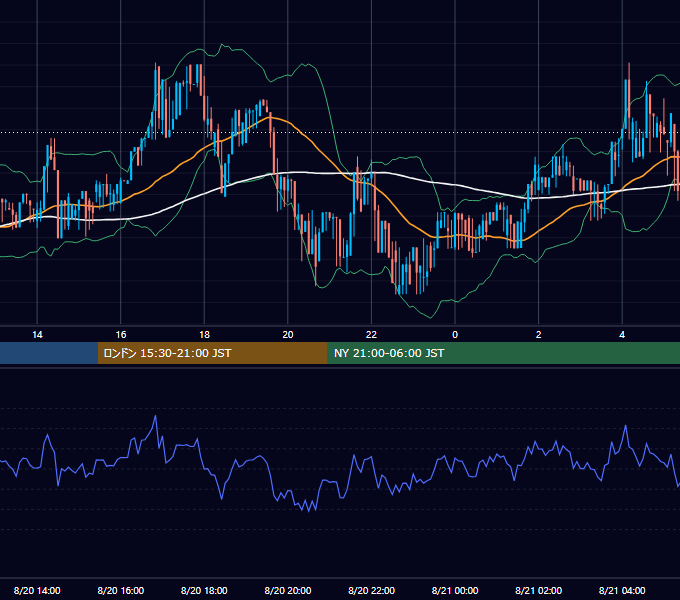
Task: Click the 8/20 16:00 oscillator axis label
Action: coord(121,590)
